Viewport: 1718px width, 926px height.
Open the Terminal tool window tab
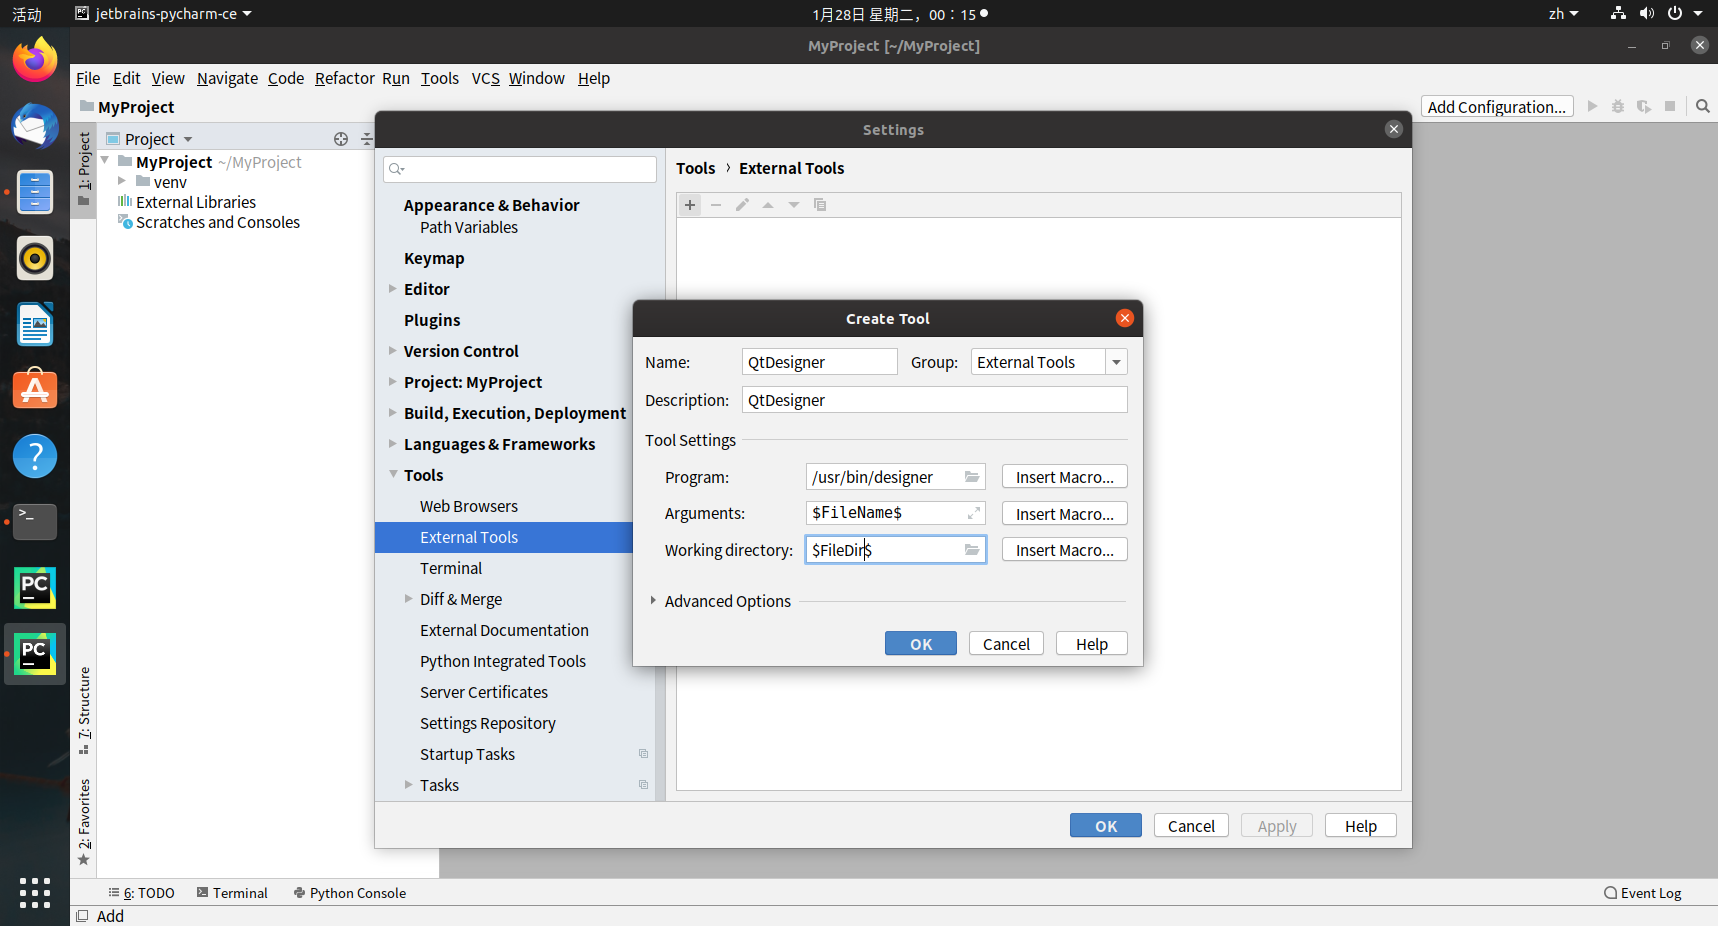click(232, 893)
